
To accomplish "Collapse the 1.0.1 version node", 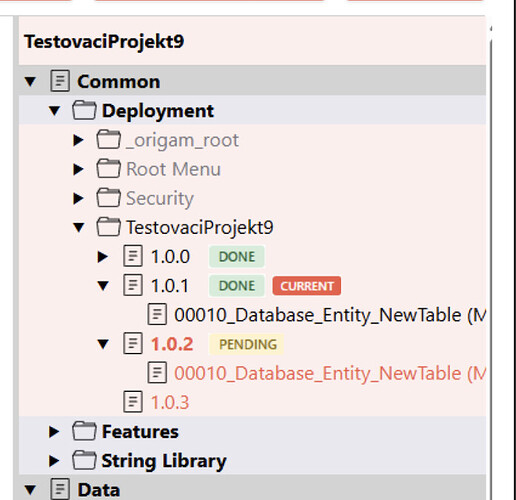I will click(103, 286).
